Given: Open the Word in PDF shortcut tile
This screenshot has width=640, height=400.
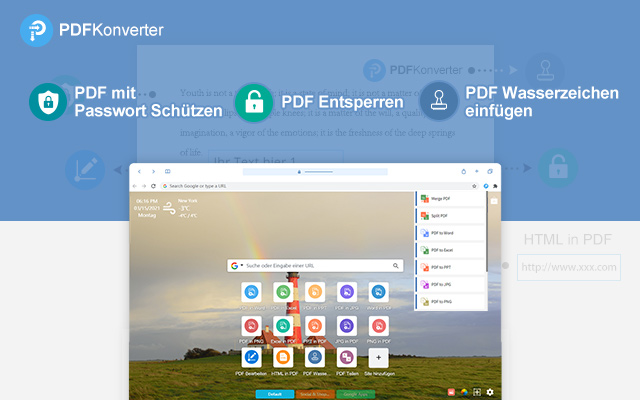Looking at the screenshot, I should [378, 292].
